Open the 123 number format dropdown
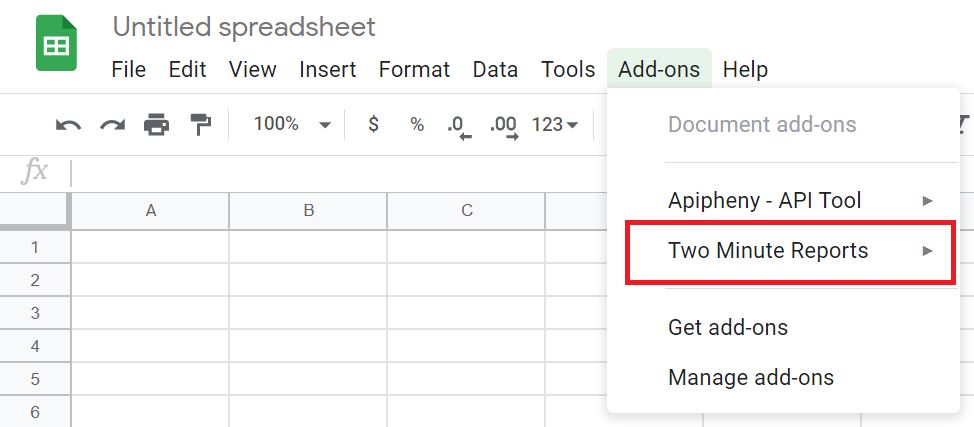 coord(555,125)
